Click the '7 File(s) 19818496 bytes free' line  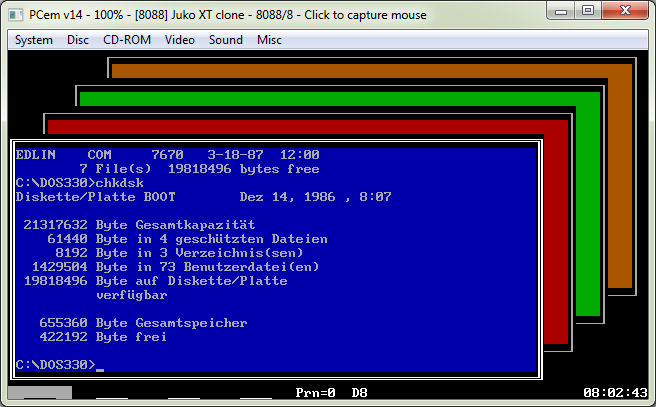click(x=199, y=169)
